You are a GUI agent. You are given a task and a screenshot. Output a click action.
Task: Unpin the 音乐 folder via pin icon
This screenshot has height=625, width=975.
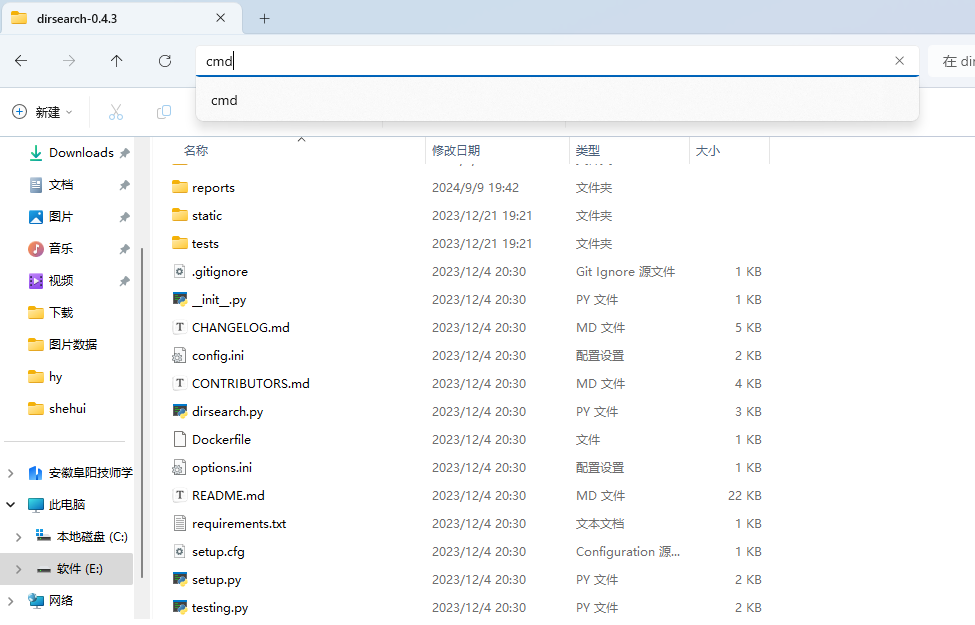pyautogui.click(x=124, y=249)
